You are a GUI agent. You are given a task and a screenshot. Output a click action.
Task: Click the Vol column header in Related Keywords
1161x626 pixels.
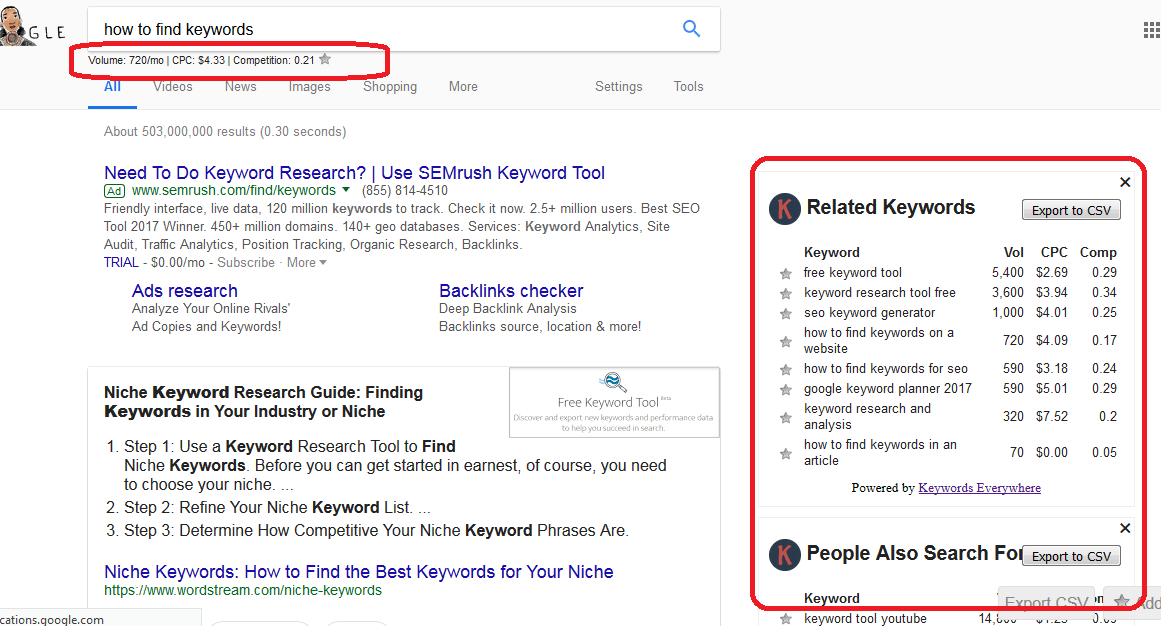tap(1014, 253)
